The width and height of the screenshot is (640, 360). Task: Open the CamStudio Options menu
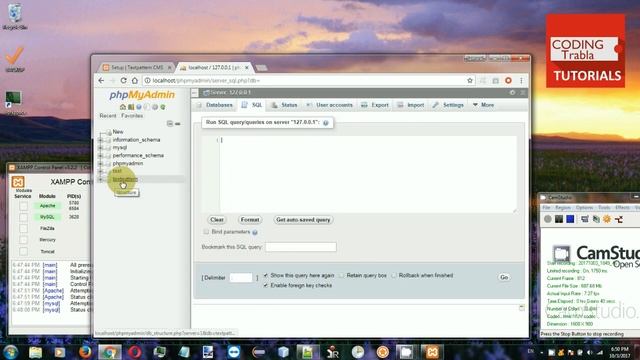tap(584, 208)
